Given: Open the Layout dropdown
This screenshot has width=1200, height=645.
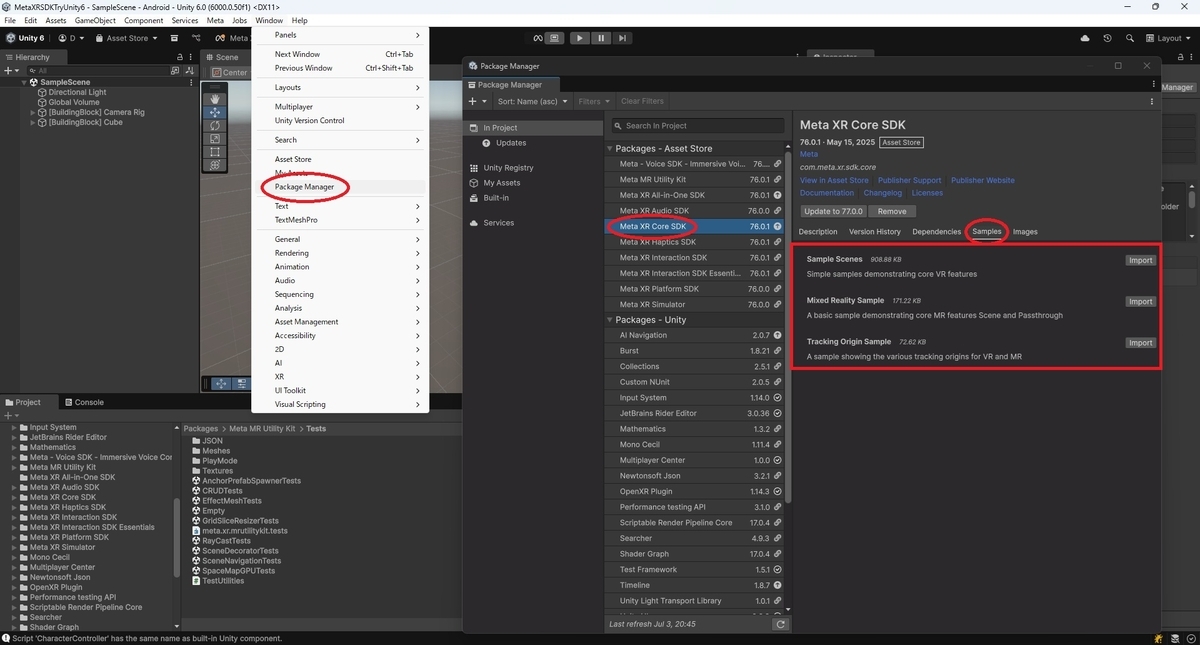Looking at the screenshot, I should coord(1169,38).
